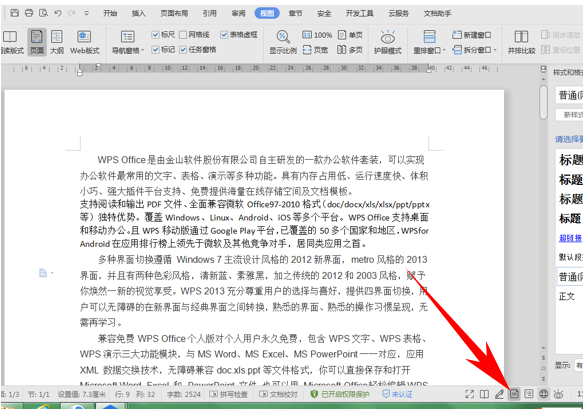Open the 文档助手 Document Assistant tab
Image resolution: width=588 pixels, height=409 pixels.
click(437, 13)
